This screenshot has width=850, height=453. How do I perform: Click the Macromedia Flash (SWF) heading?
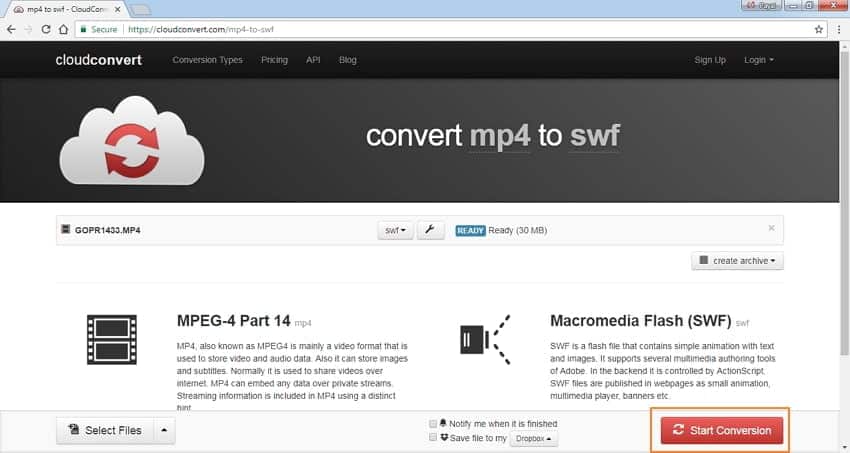[641, 321]
